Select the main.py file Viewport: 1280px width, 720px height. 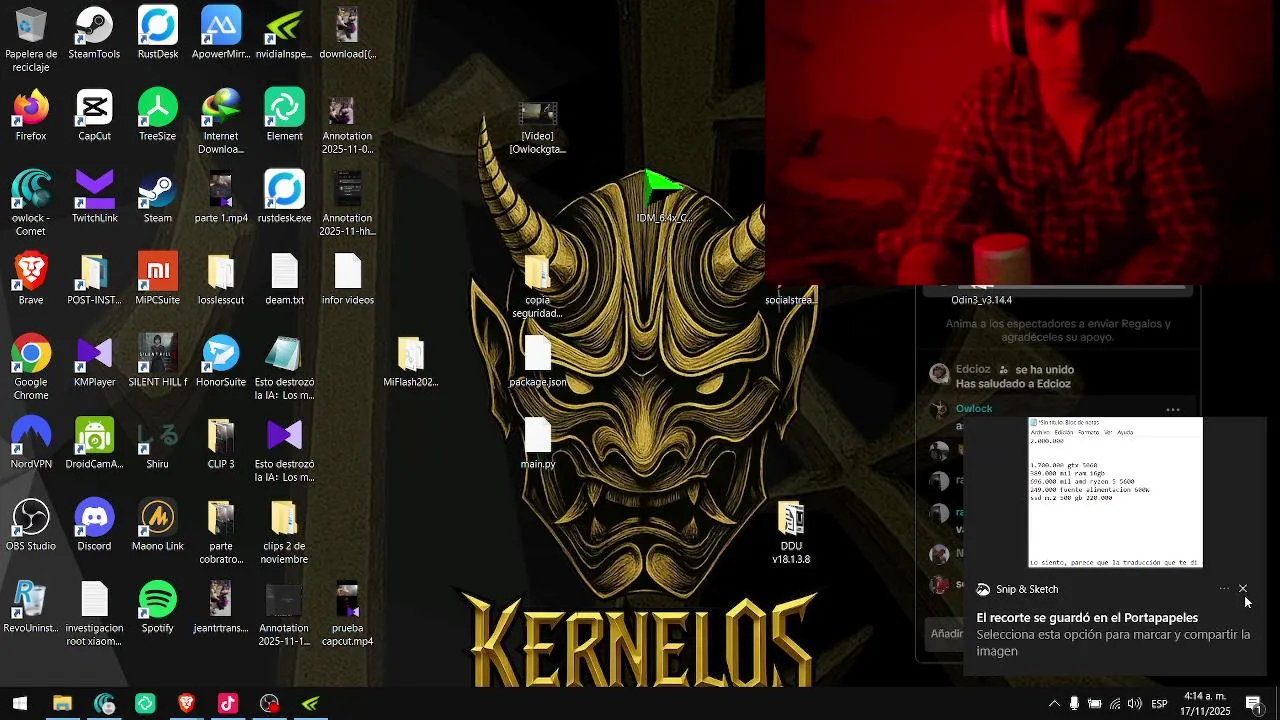(538, 443)
